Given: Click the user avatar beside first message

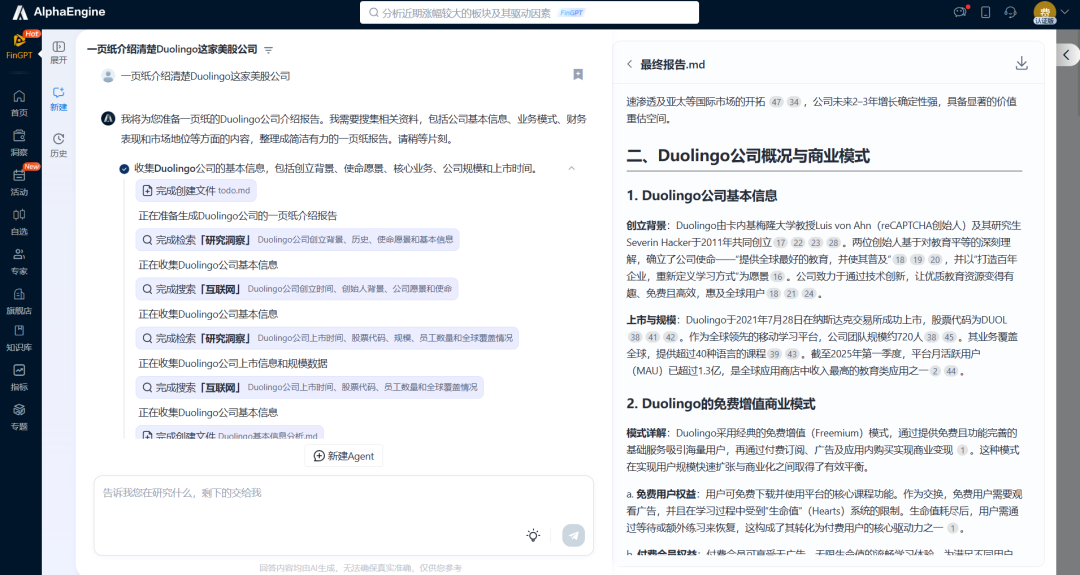Looking at the screenshot, I should click(x=108, y=76).
